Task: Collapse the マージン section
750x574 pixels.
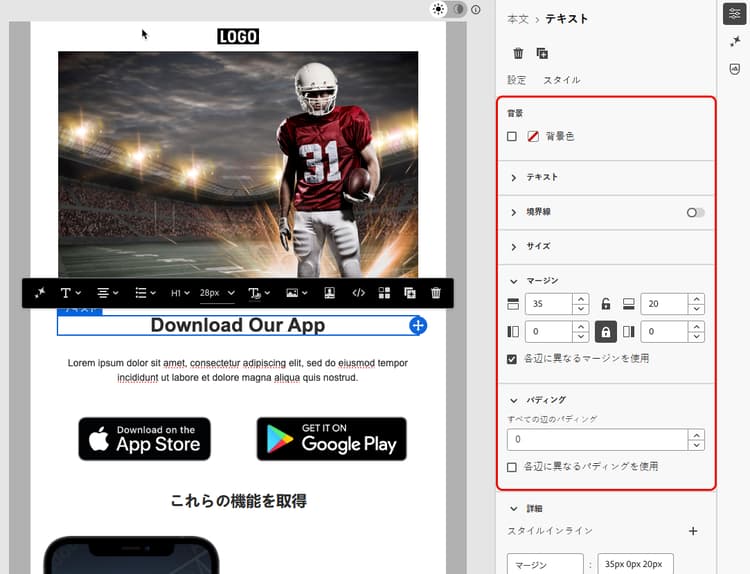Action: pyautogui.click(x=514, y=281)
